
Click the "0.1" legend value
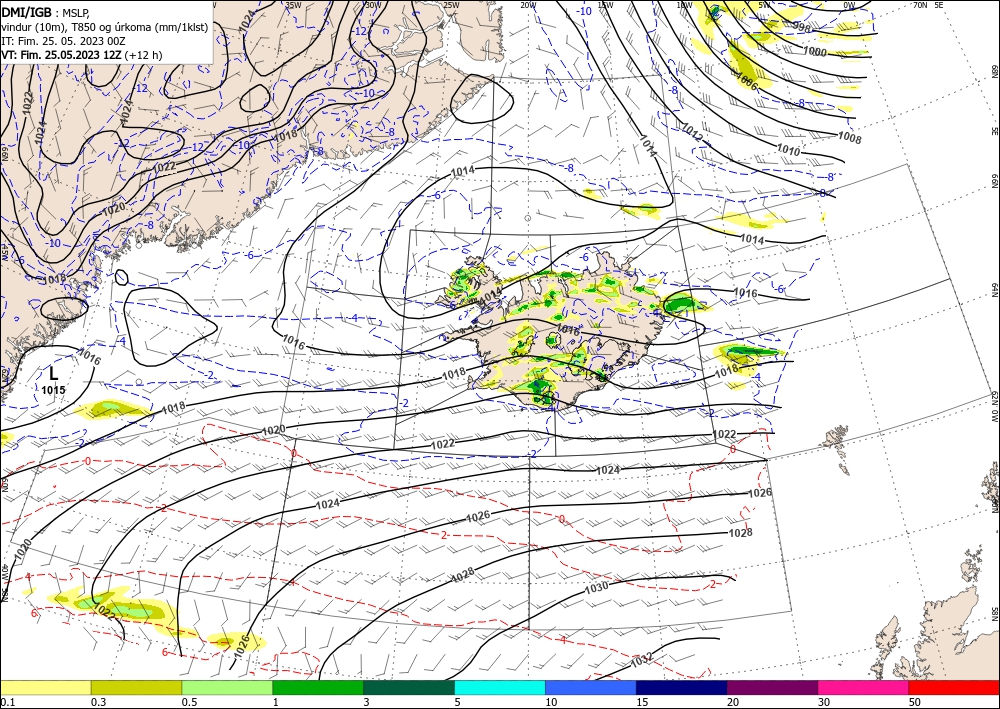6,702
